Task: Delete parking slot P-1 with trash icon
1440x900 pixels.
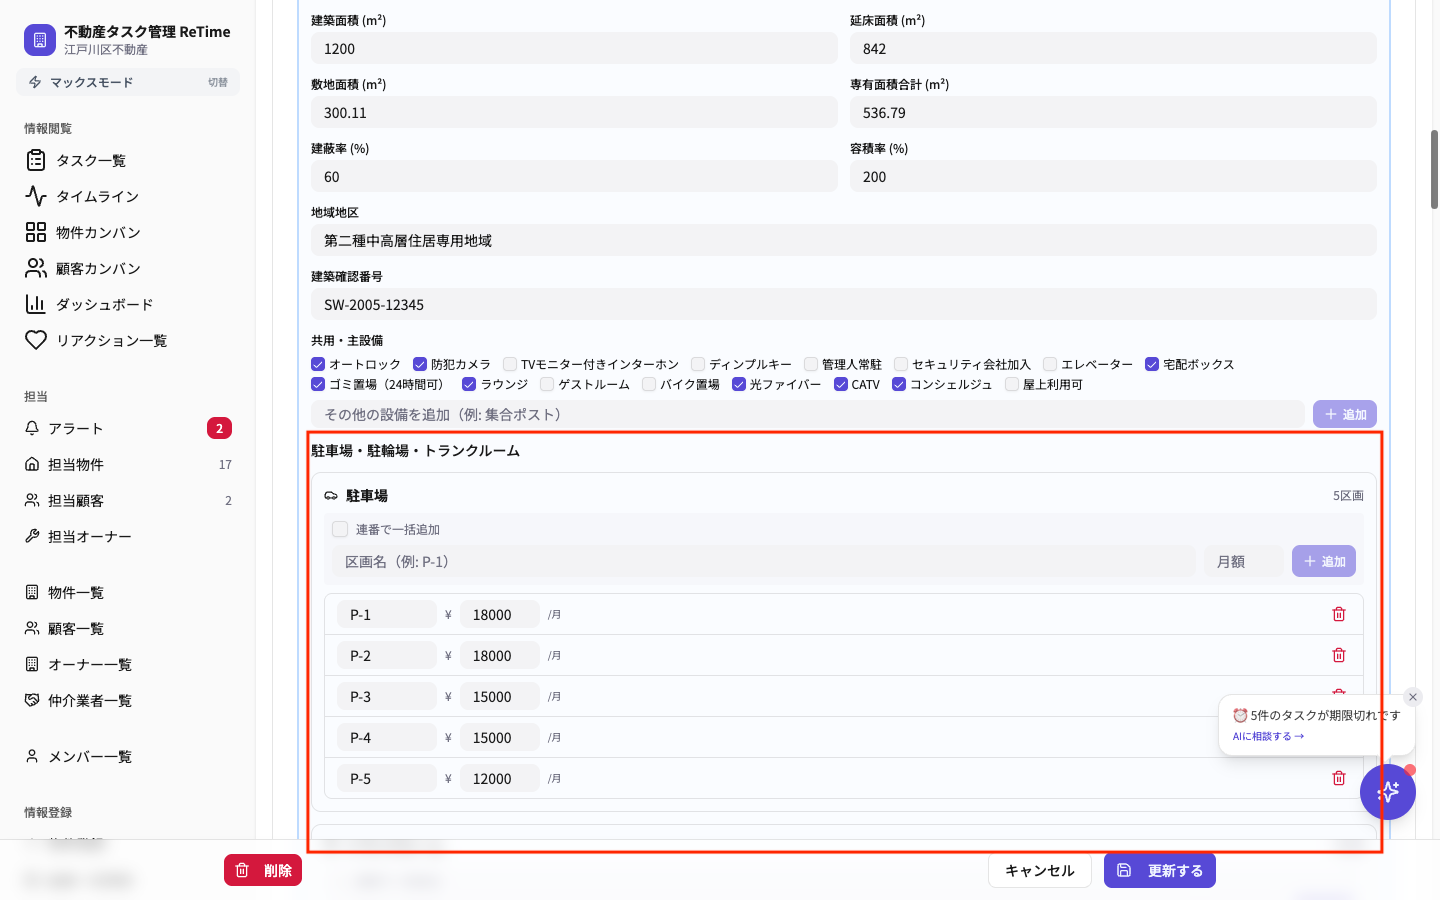Action: [1339, 614]
